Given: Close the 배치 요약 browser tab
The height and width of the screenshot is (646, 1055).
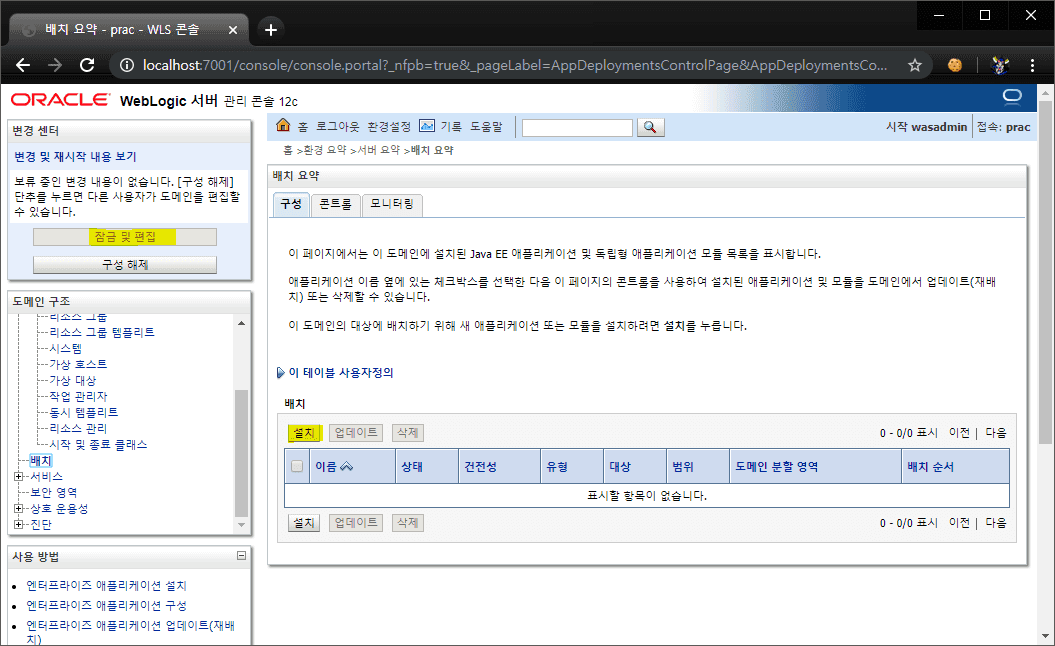Looking at the screenshot, I should (x=233, y=30).
